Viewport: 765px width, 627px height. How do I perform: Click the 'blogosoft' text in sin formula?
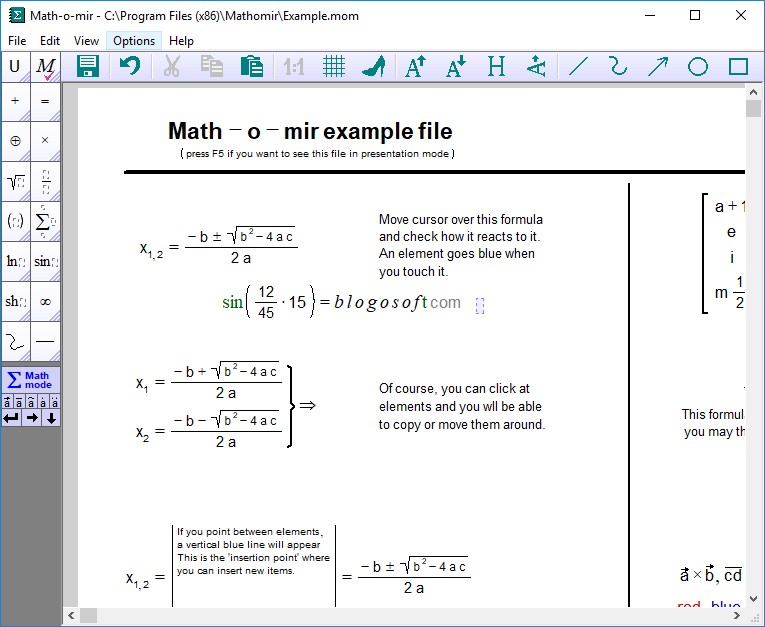pos(381,303)
